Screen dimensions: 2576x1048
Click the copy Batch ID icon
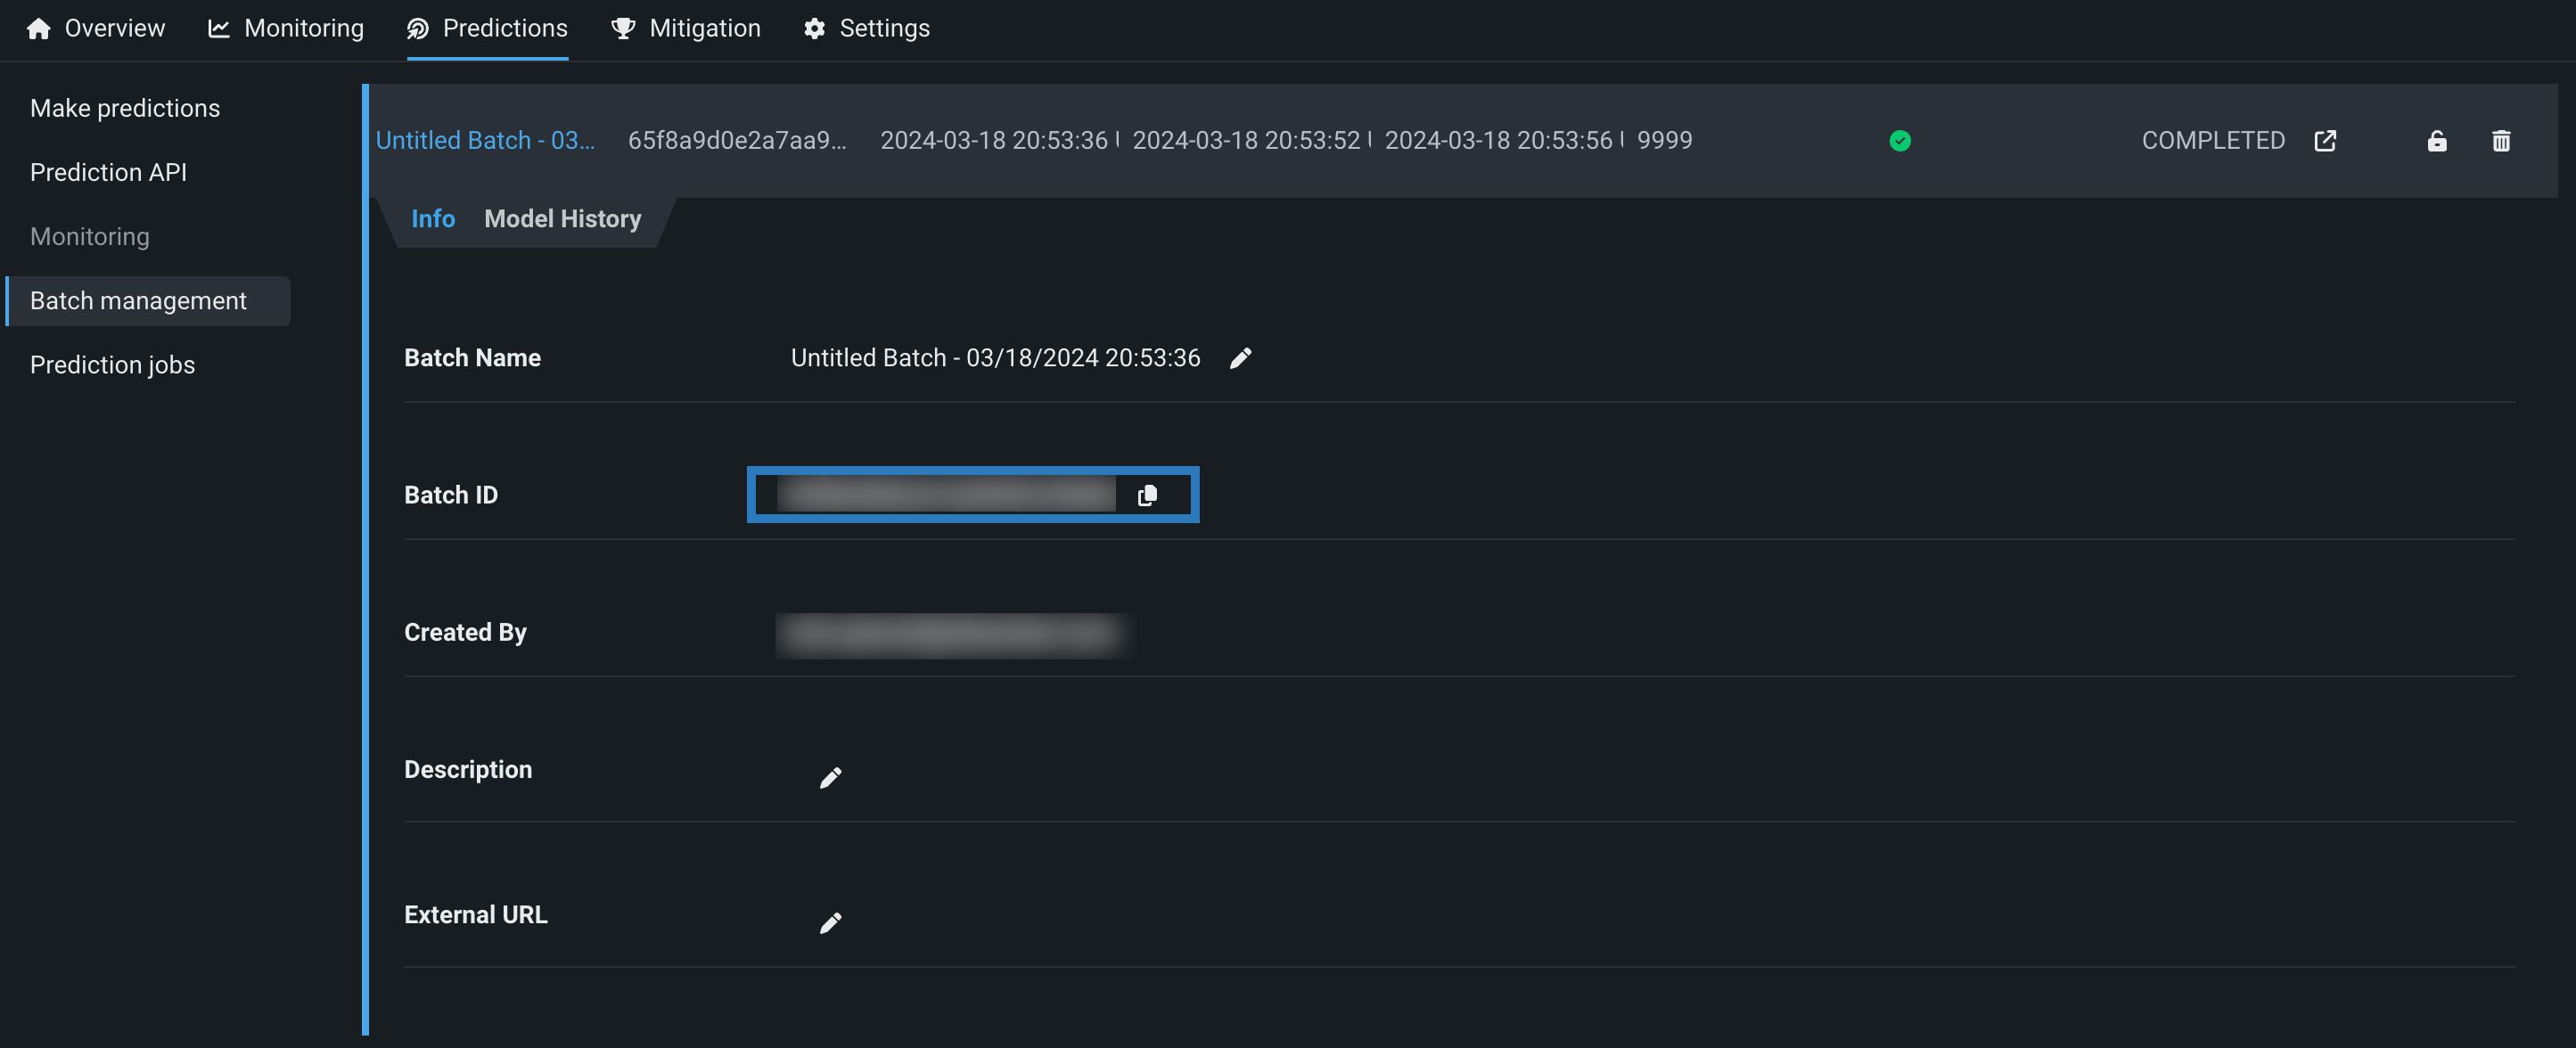click(1147, 495)
